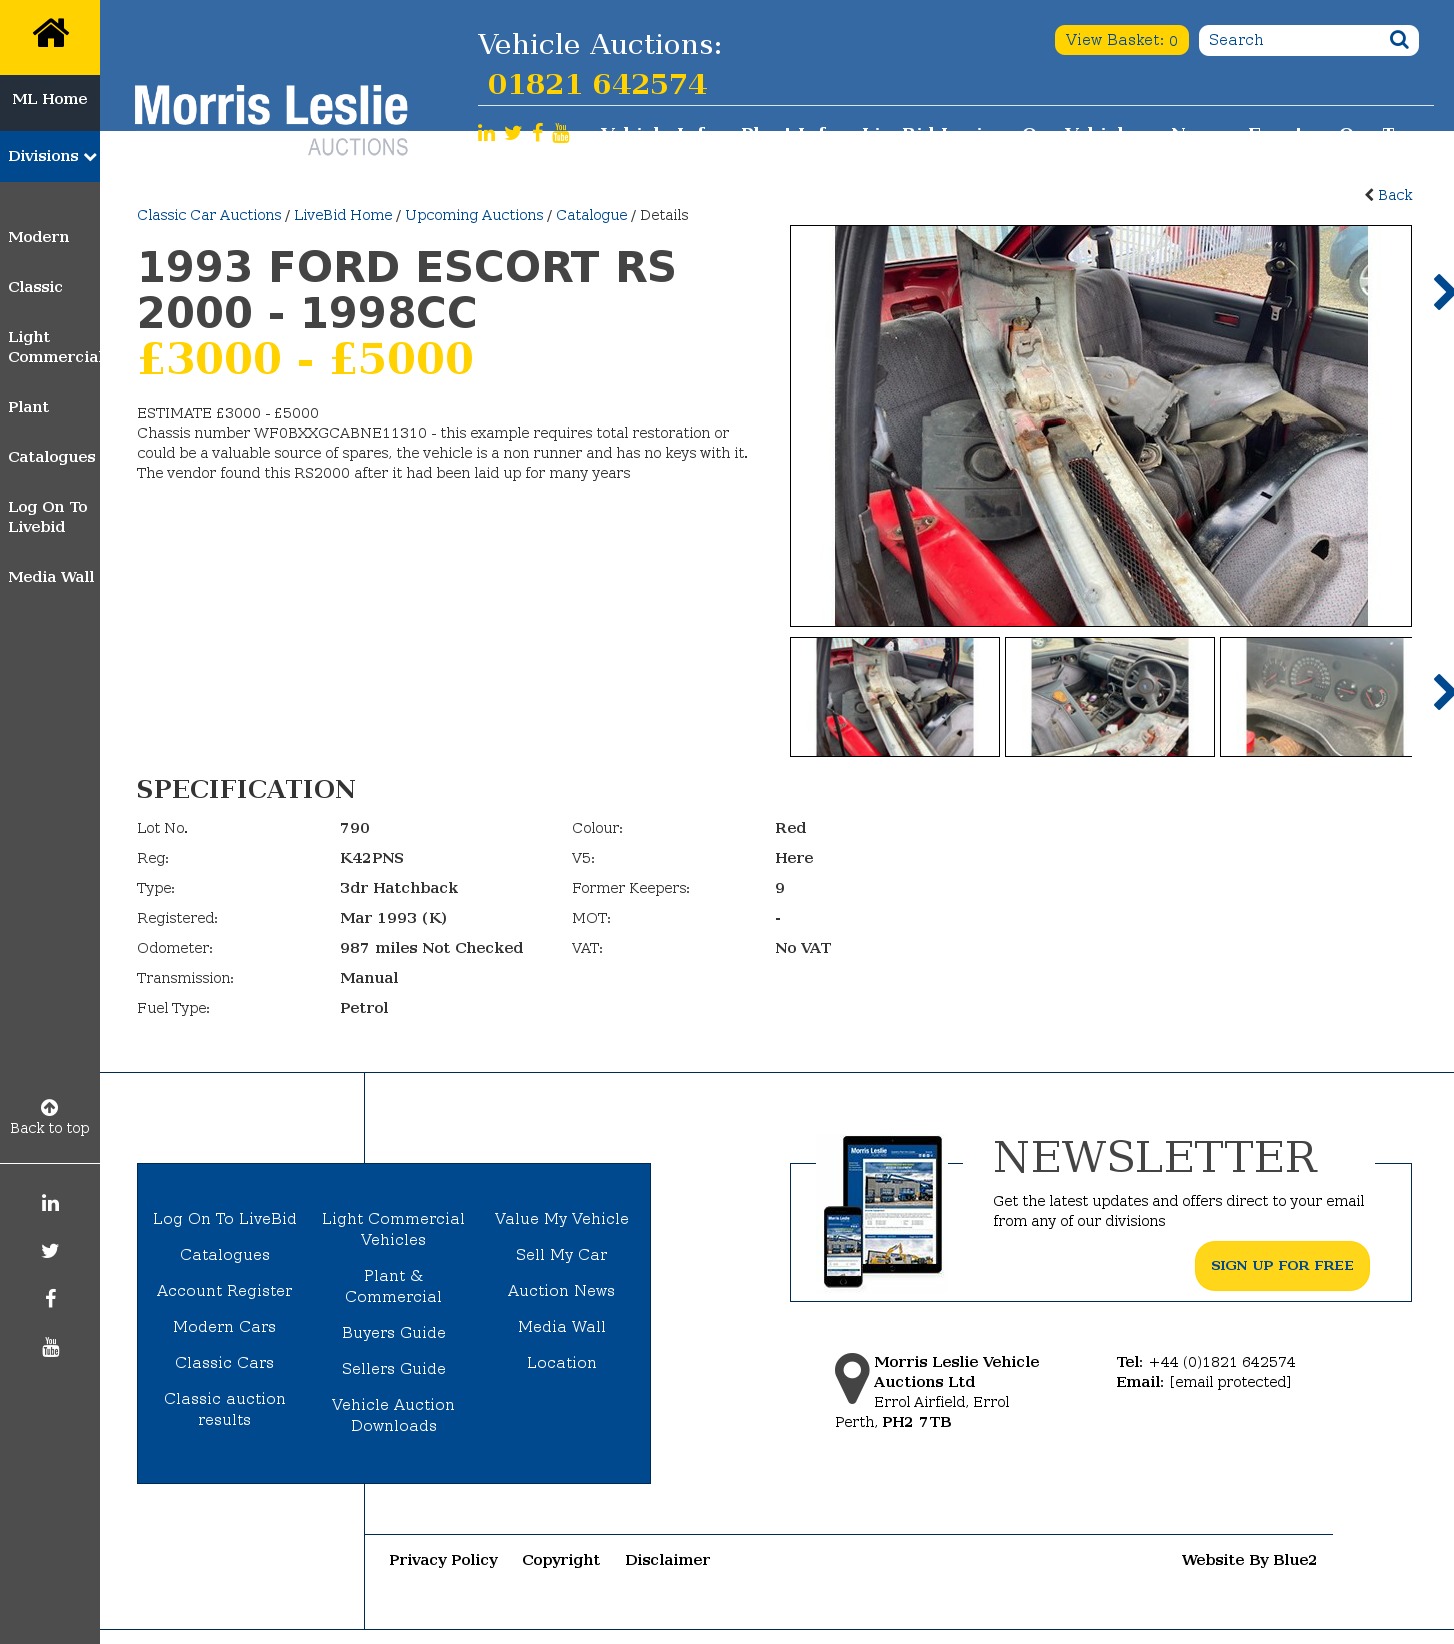1454x1644 pixels.
Task: Click the location pin icon
Action: 852,1379
